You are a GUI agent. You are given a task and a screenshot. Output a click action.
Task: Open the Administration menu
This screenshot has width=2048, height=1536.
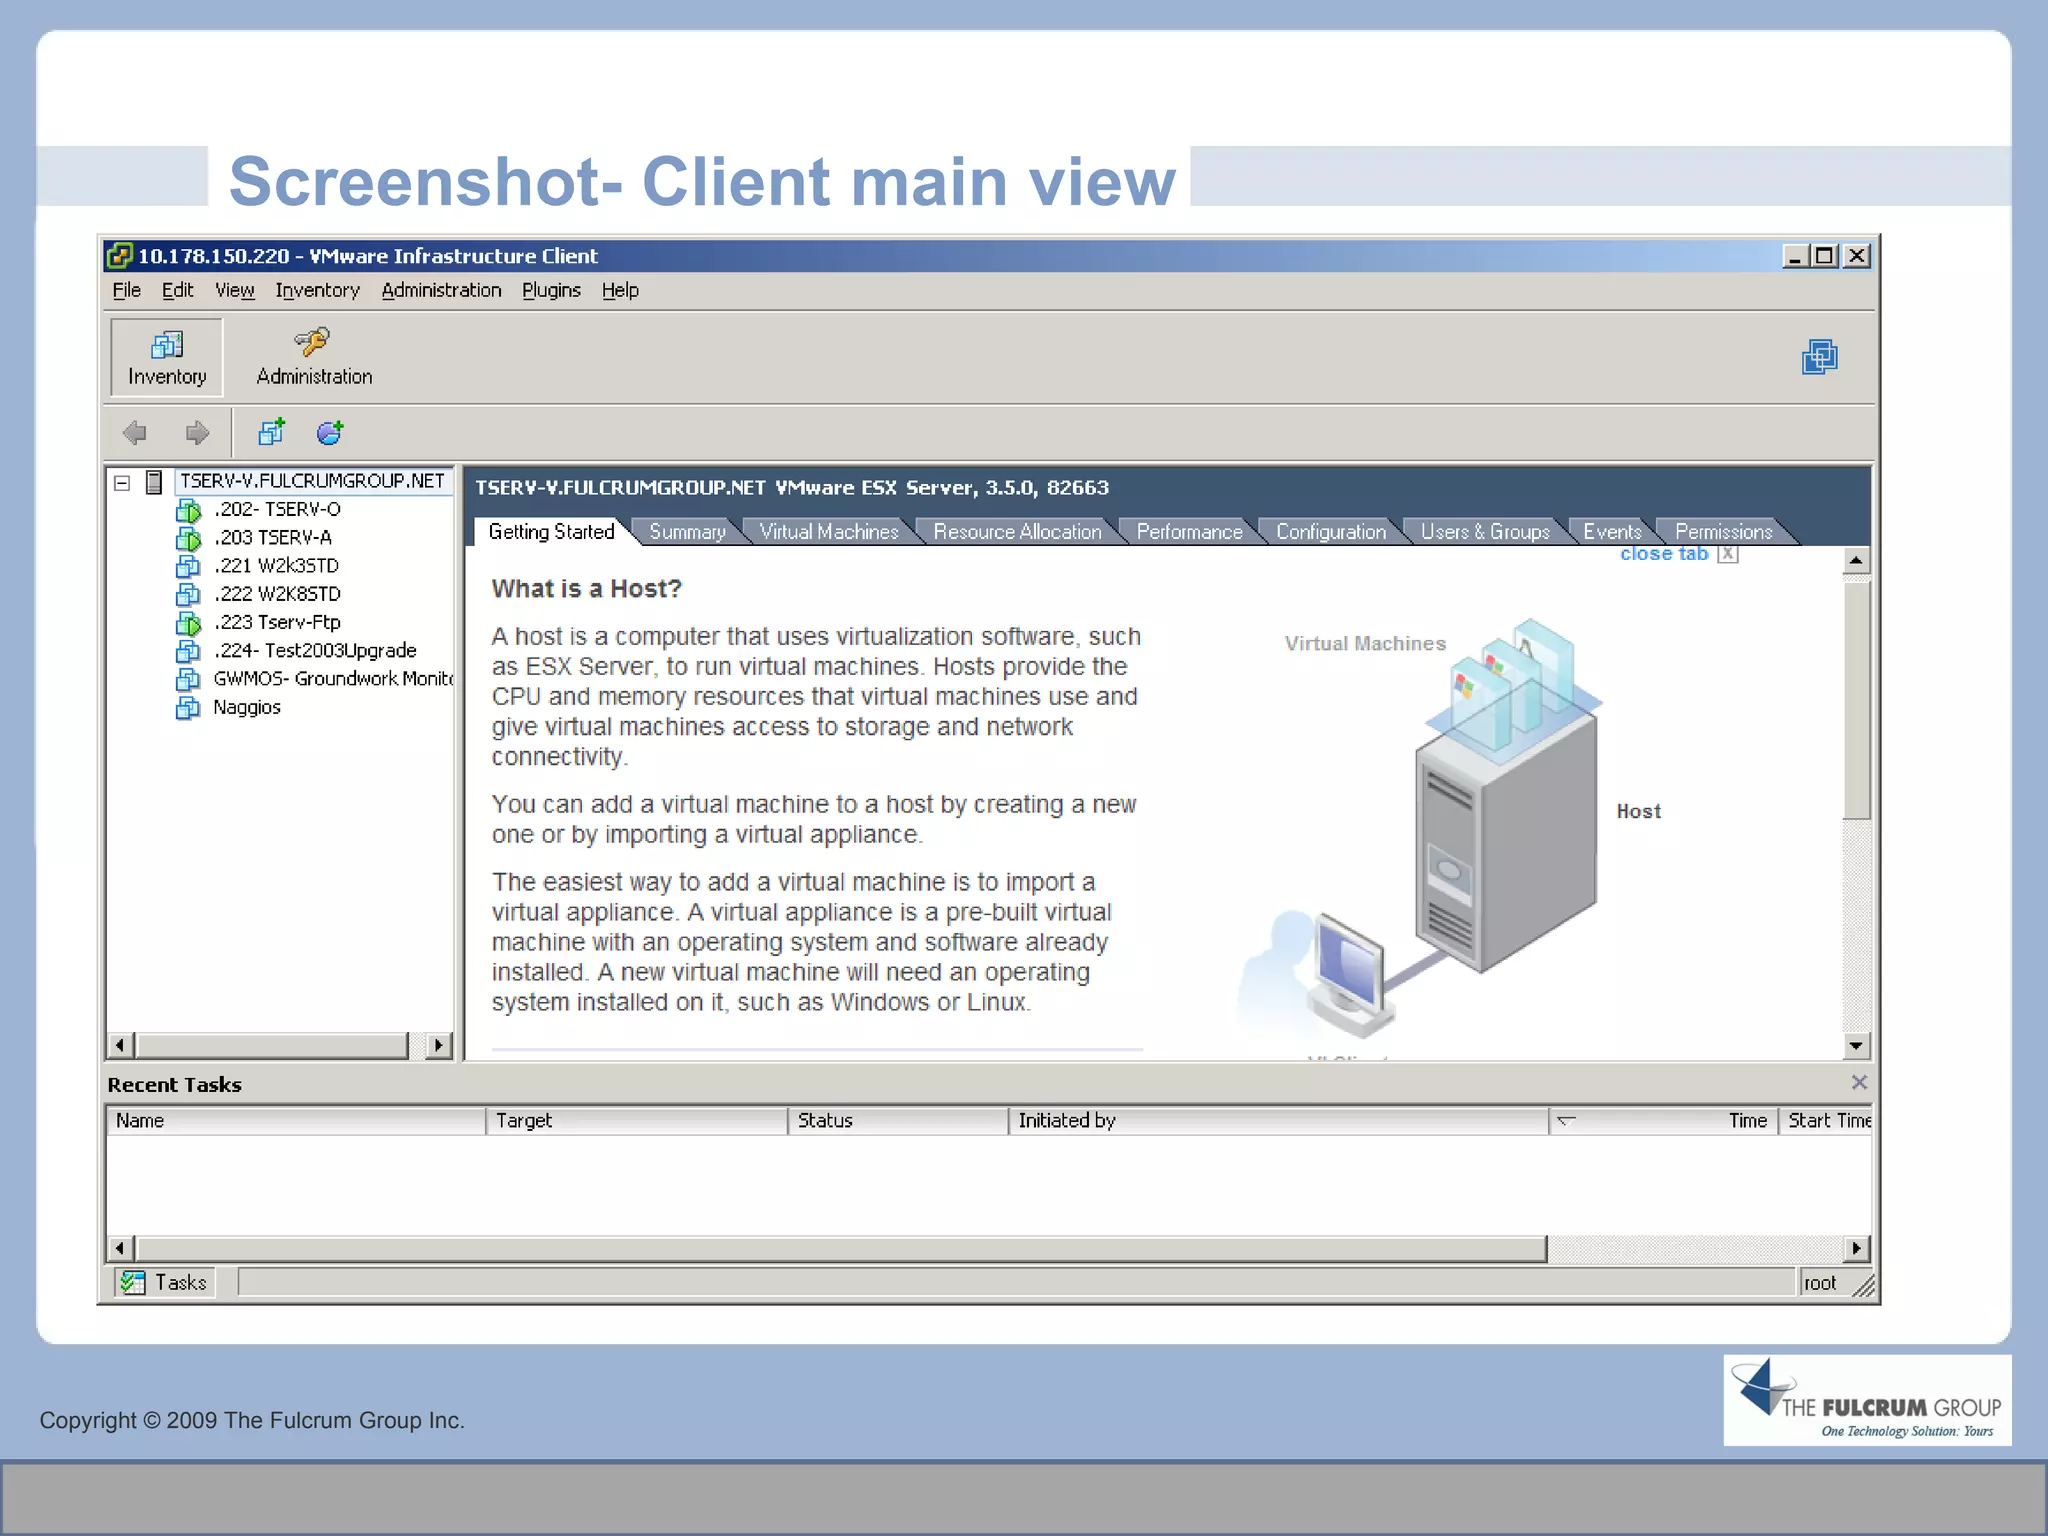(441, 290)
